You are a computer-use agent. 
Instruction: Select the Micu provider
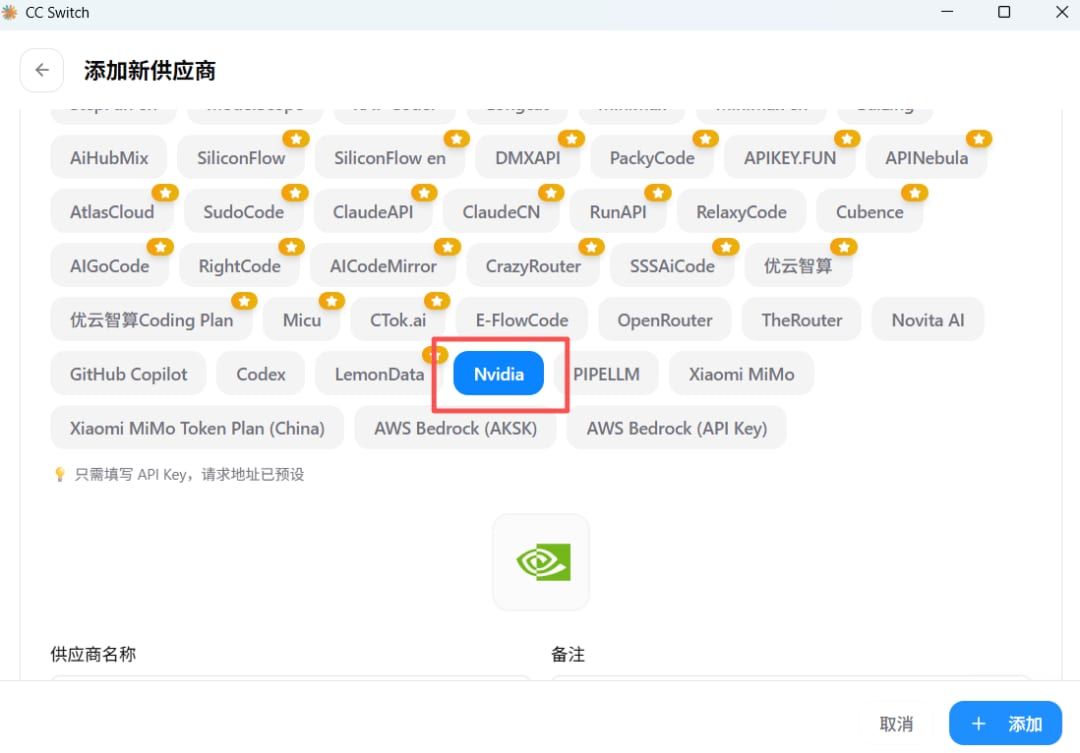[302, 320]
